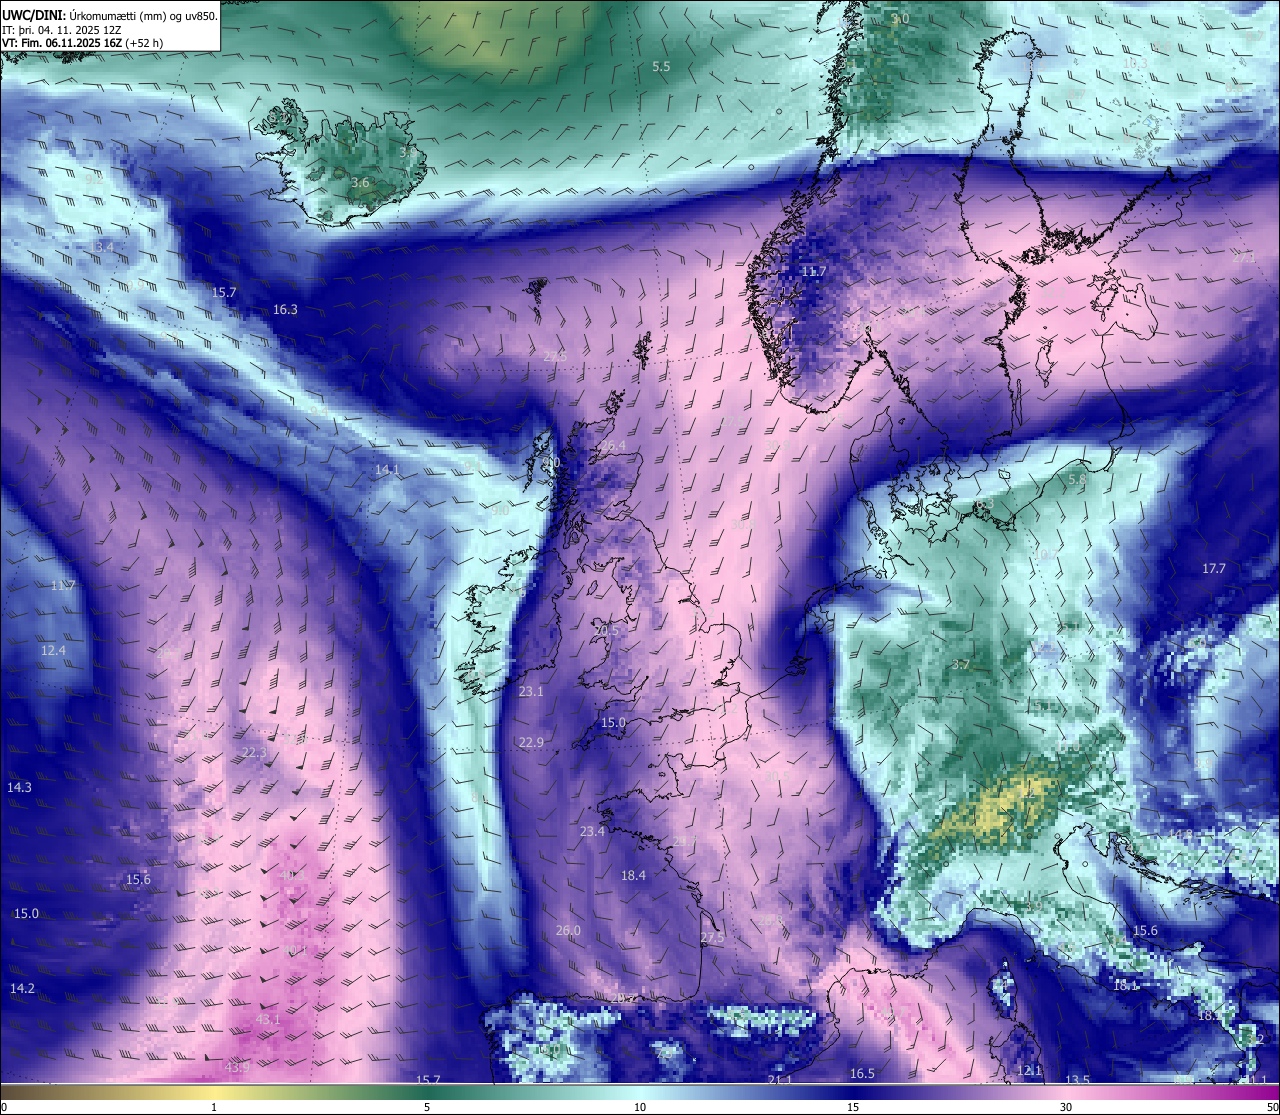Click the 0 label on the color scale
Screen dimensions: 1280x1115
[x=4, y=1107]
